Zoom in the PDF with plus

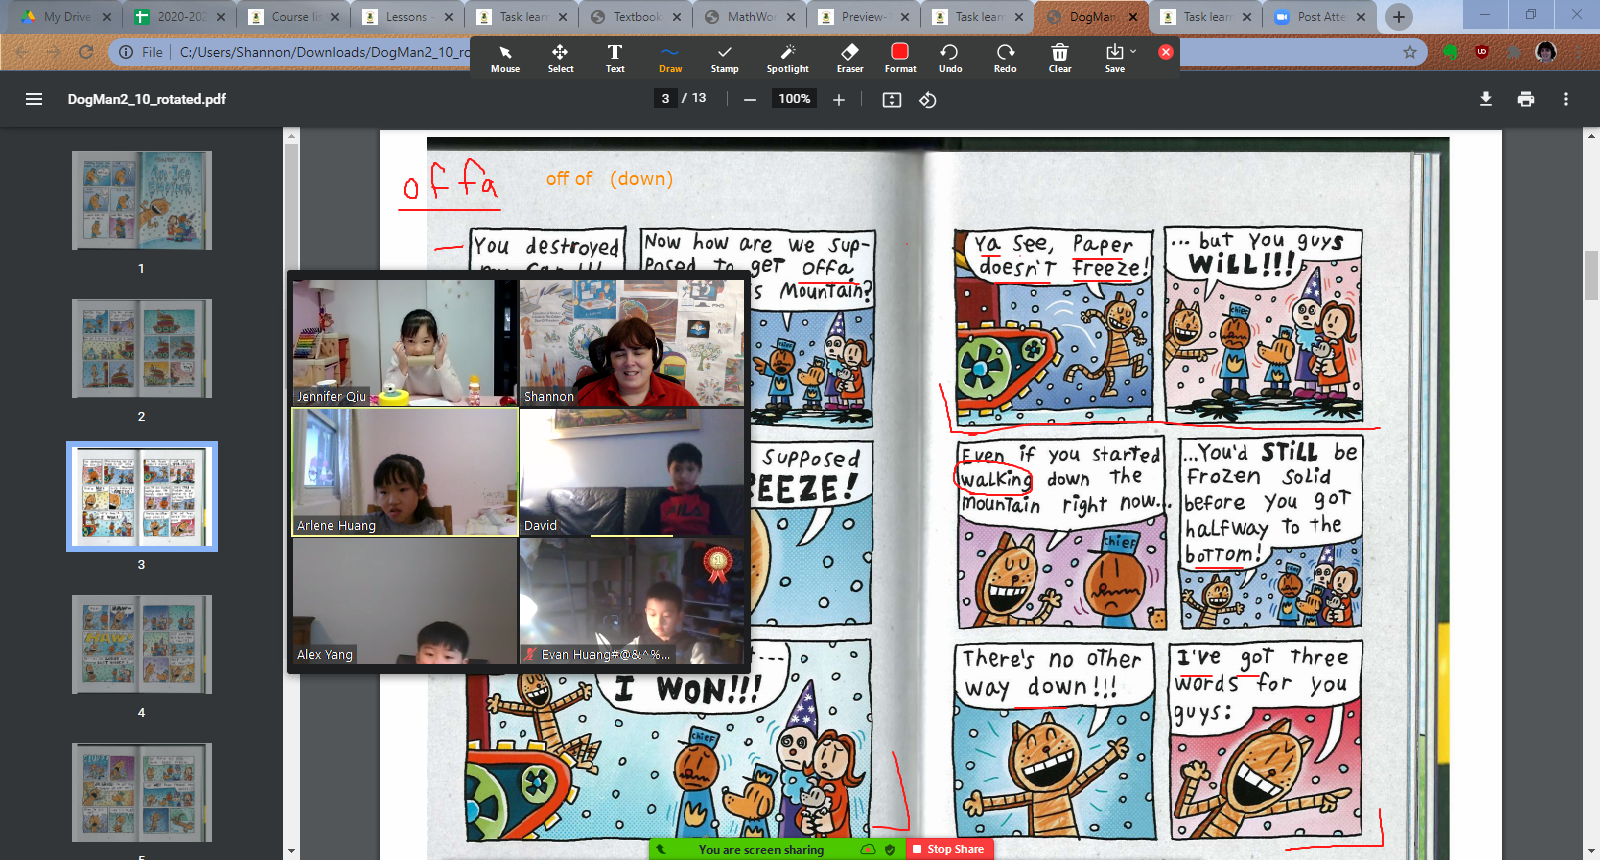click(839, 99)
